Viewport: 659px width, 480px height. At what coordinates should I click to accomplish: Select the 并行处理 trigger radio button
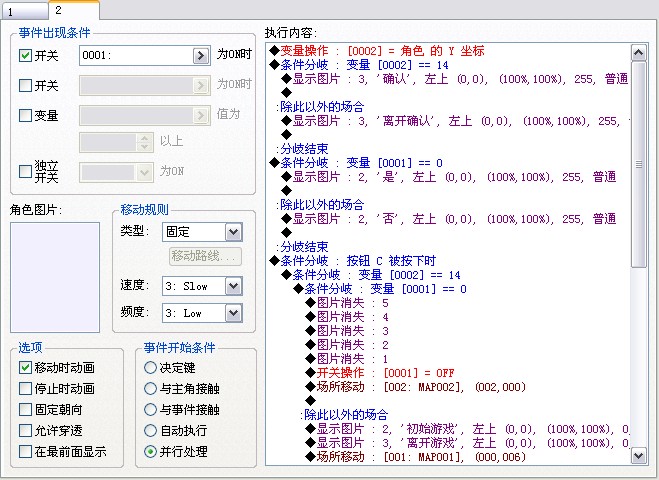[x=150, y=451]
